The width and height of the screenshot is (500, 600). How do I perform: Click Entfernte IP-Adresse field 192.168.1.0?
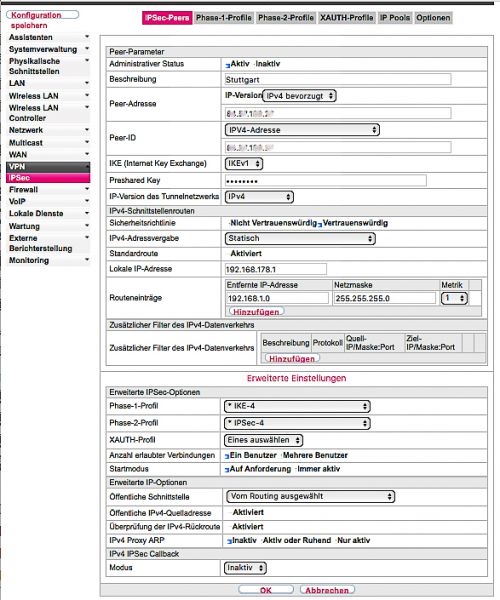click(x=278, y=298)
